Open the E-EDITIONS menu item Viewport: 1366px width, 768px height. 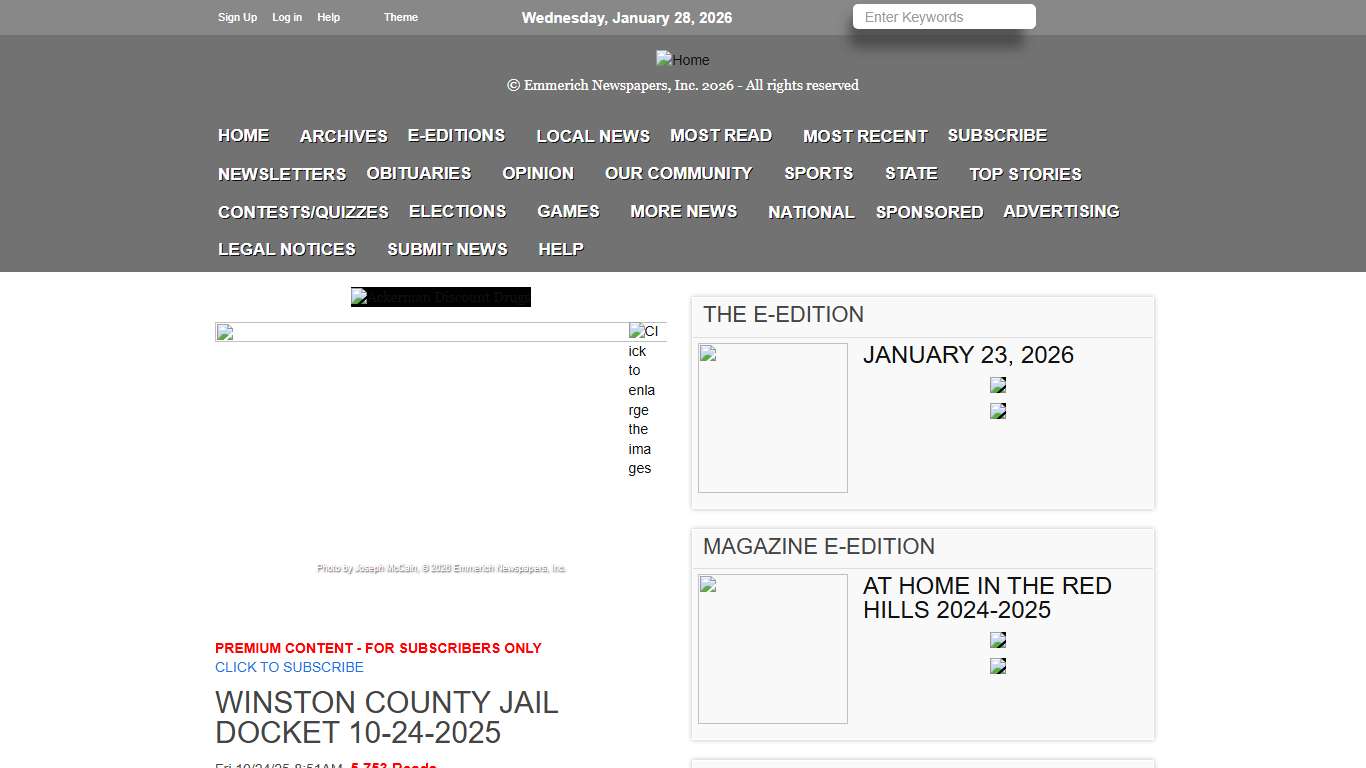tap(456, 135)
